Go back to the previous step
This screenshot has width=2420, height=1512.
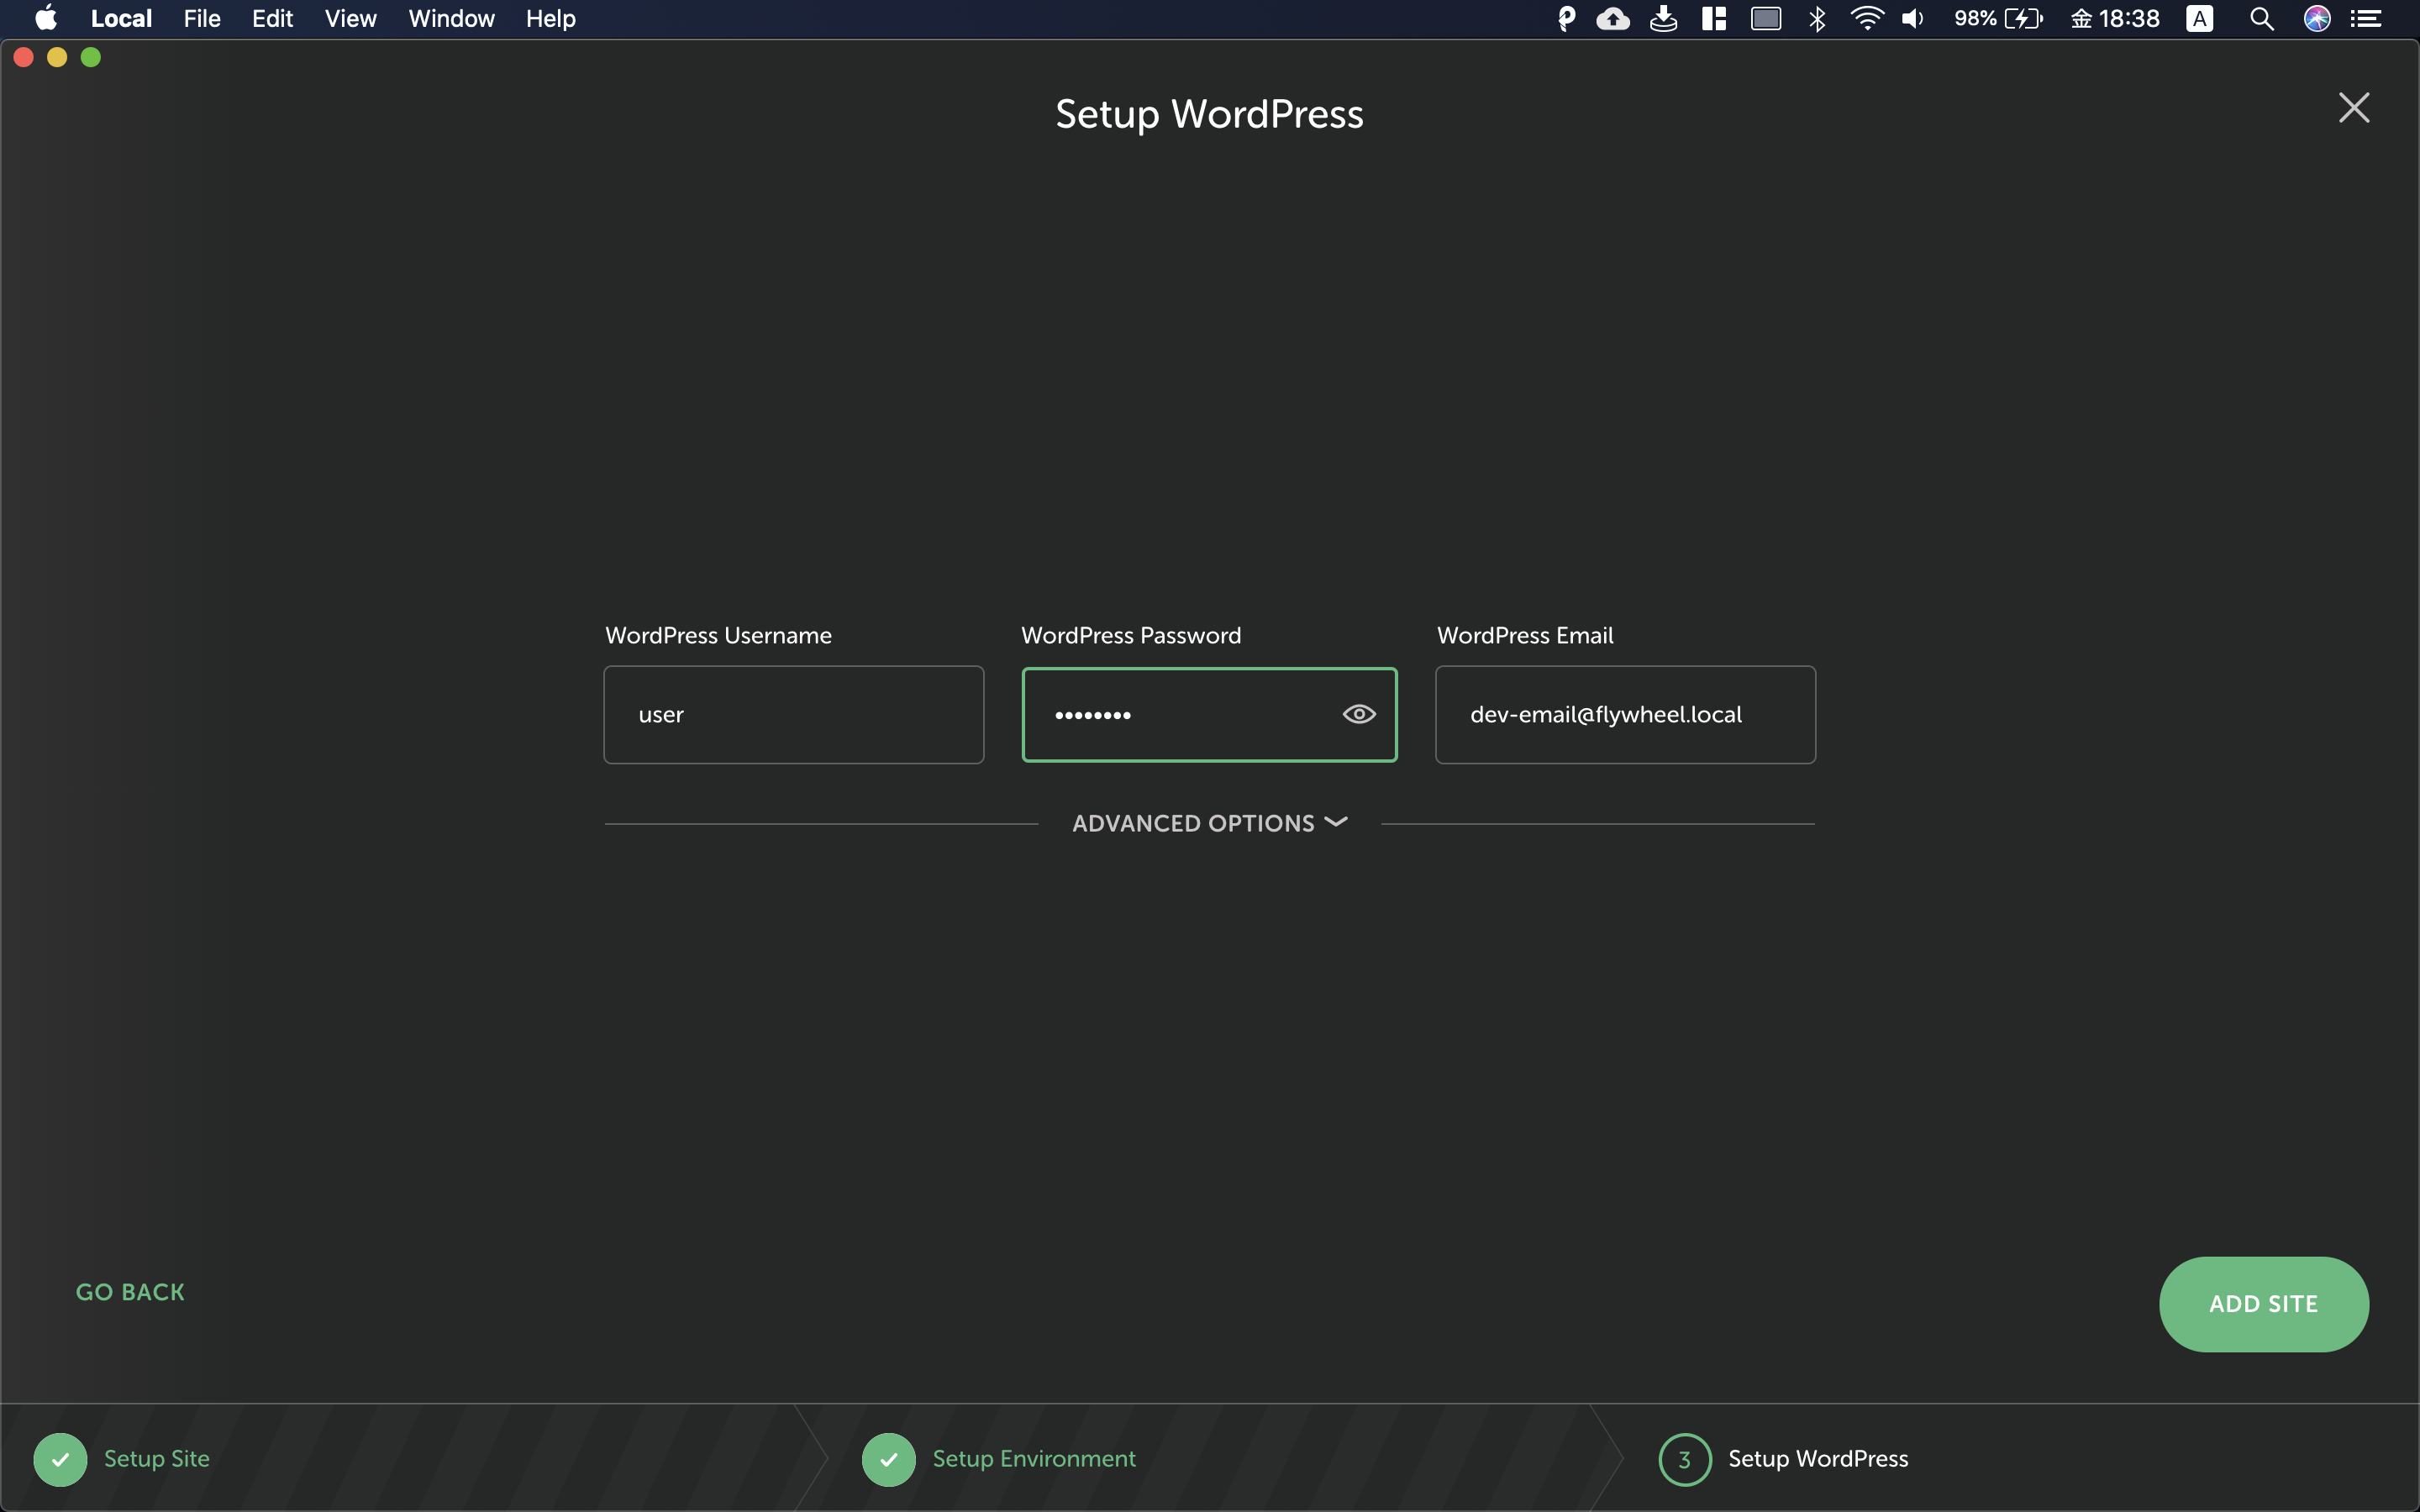click(130, 1292)
